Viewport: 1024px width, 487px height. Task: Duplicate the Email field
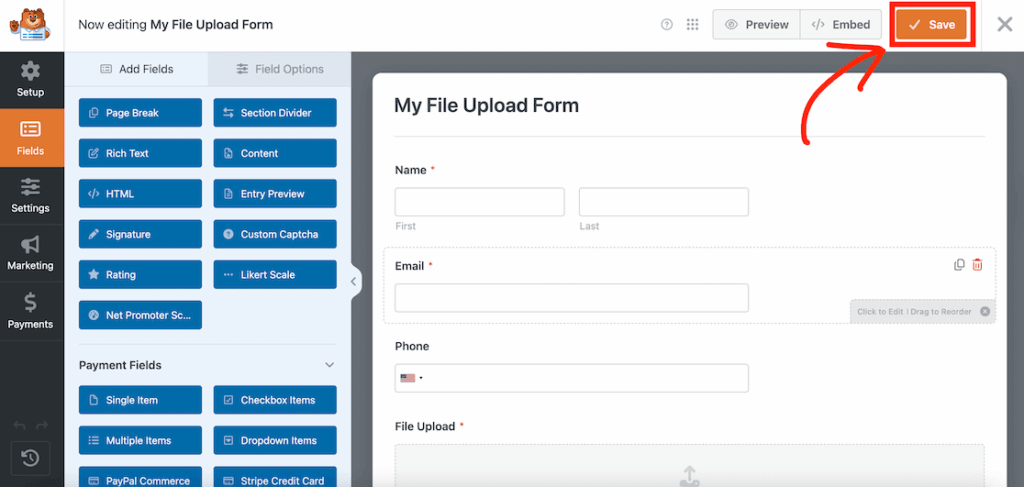(x=959, y=264)
